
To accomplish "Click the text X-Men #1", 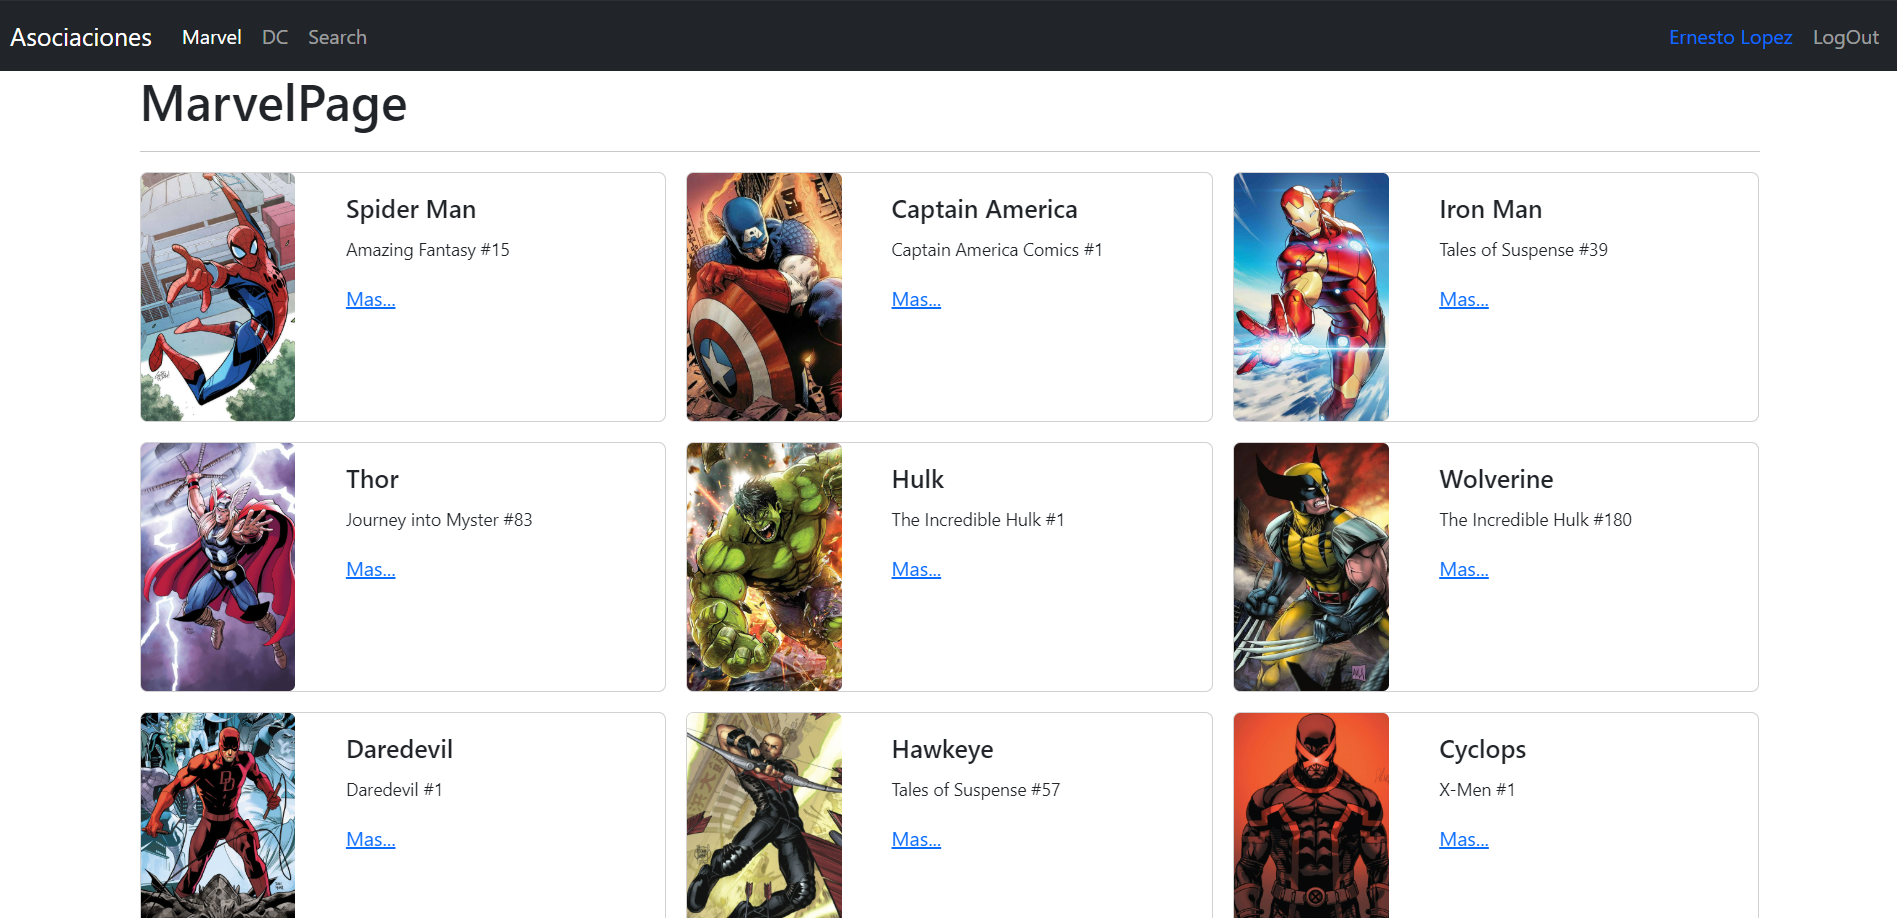I will point(1477,790).
